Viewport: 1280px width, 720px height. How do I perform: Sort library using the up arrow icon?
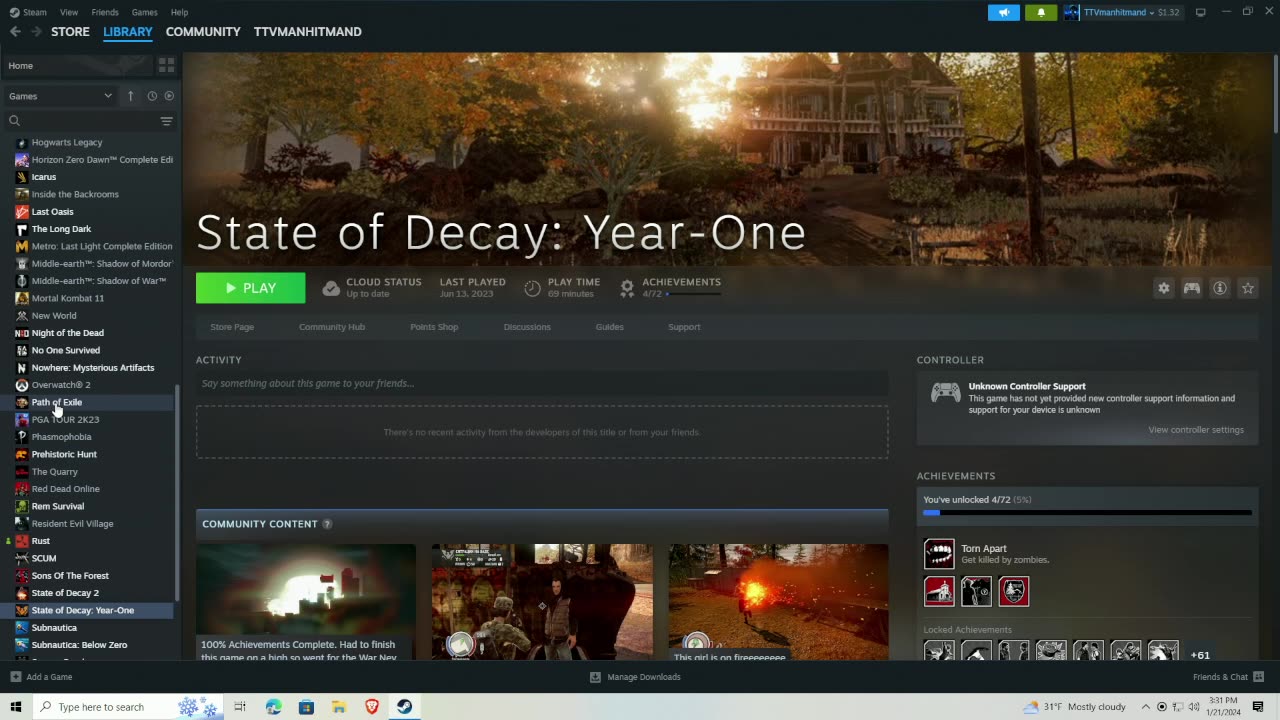point(130,96)
